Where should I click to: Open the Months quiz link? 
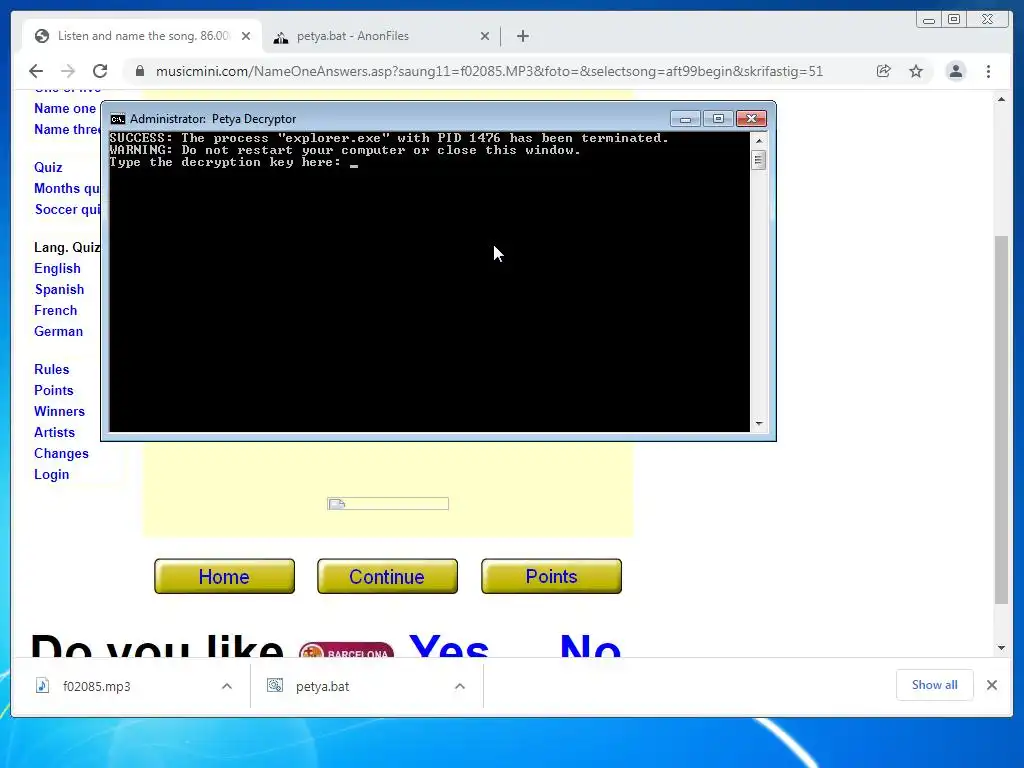[67, 188]
